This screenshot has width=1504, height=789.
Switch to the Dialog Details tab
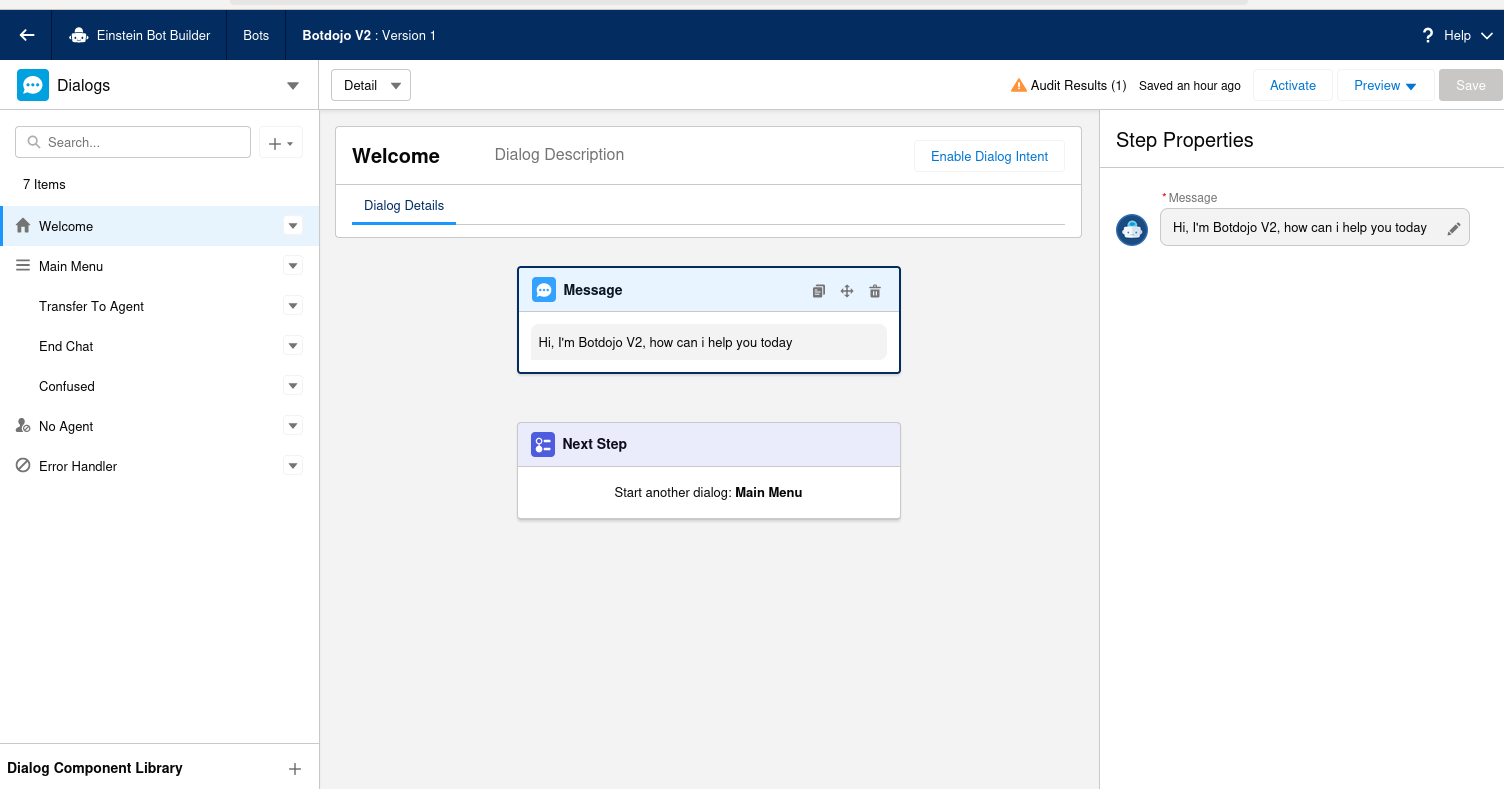coord(404,205)
